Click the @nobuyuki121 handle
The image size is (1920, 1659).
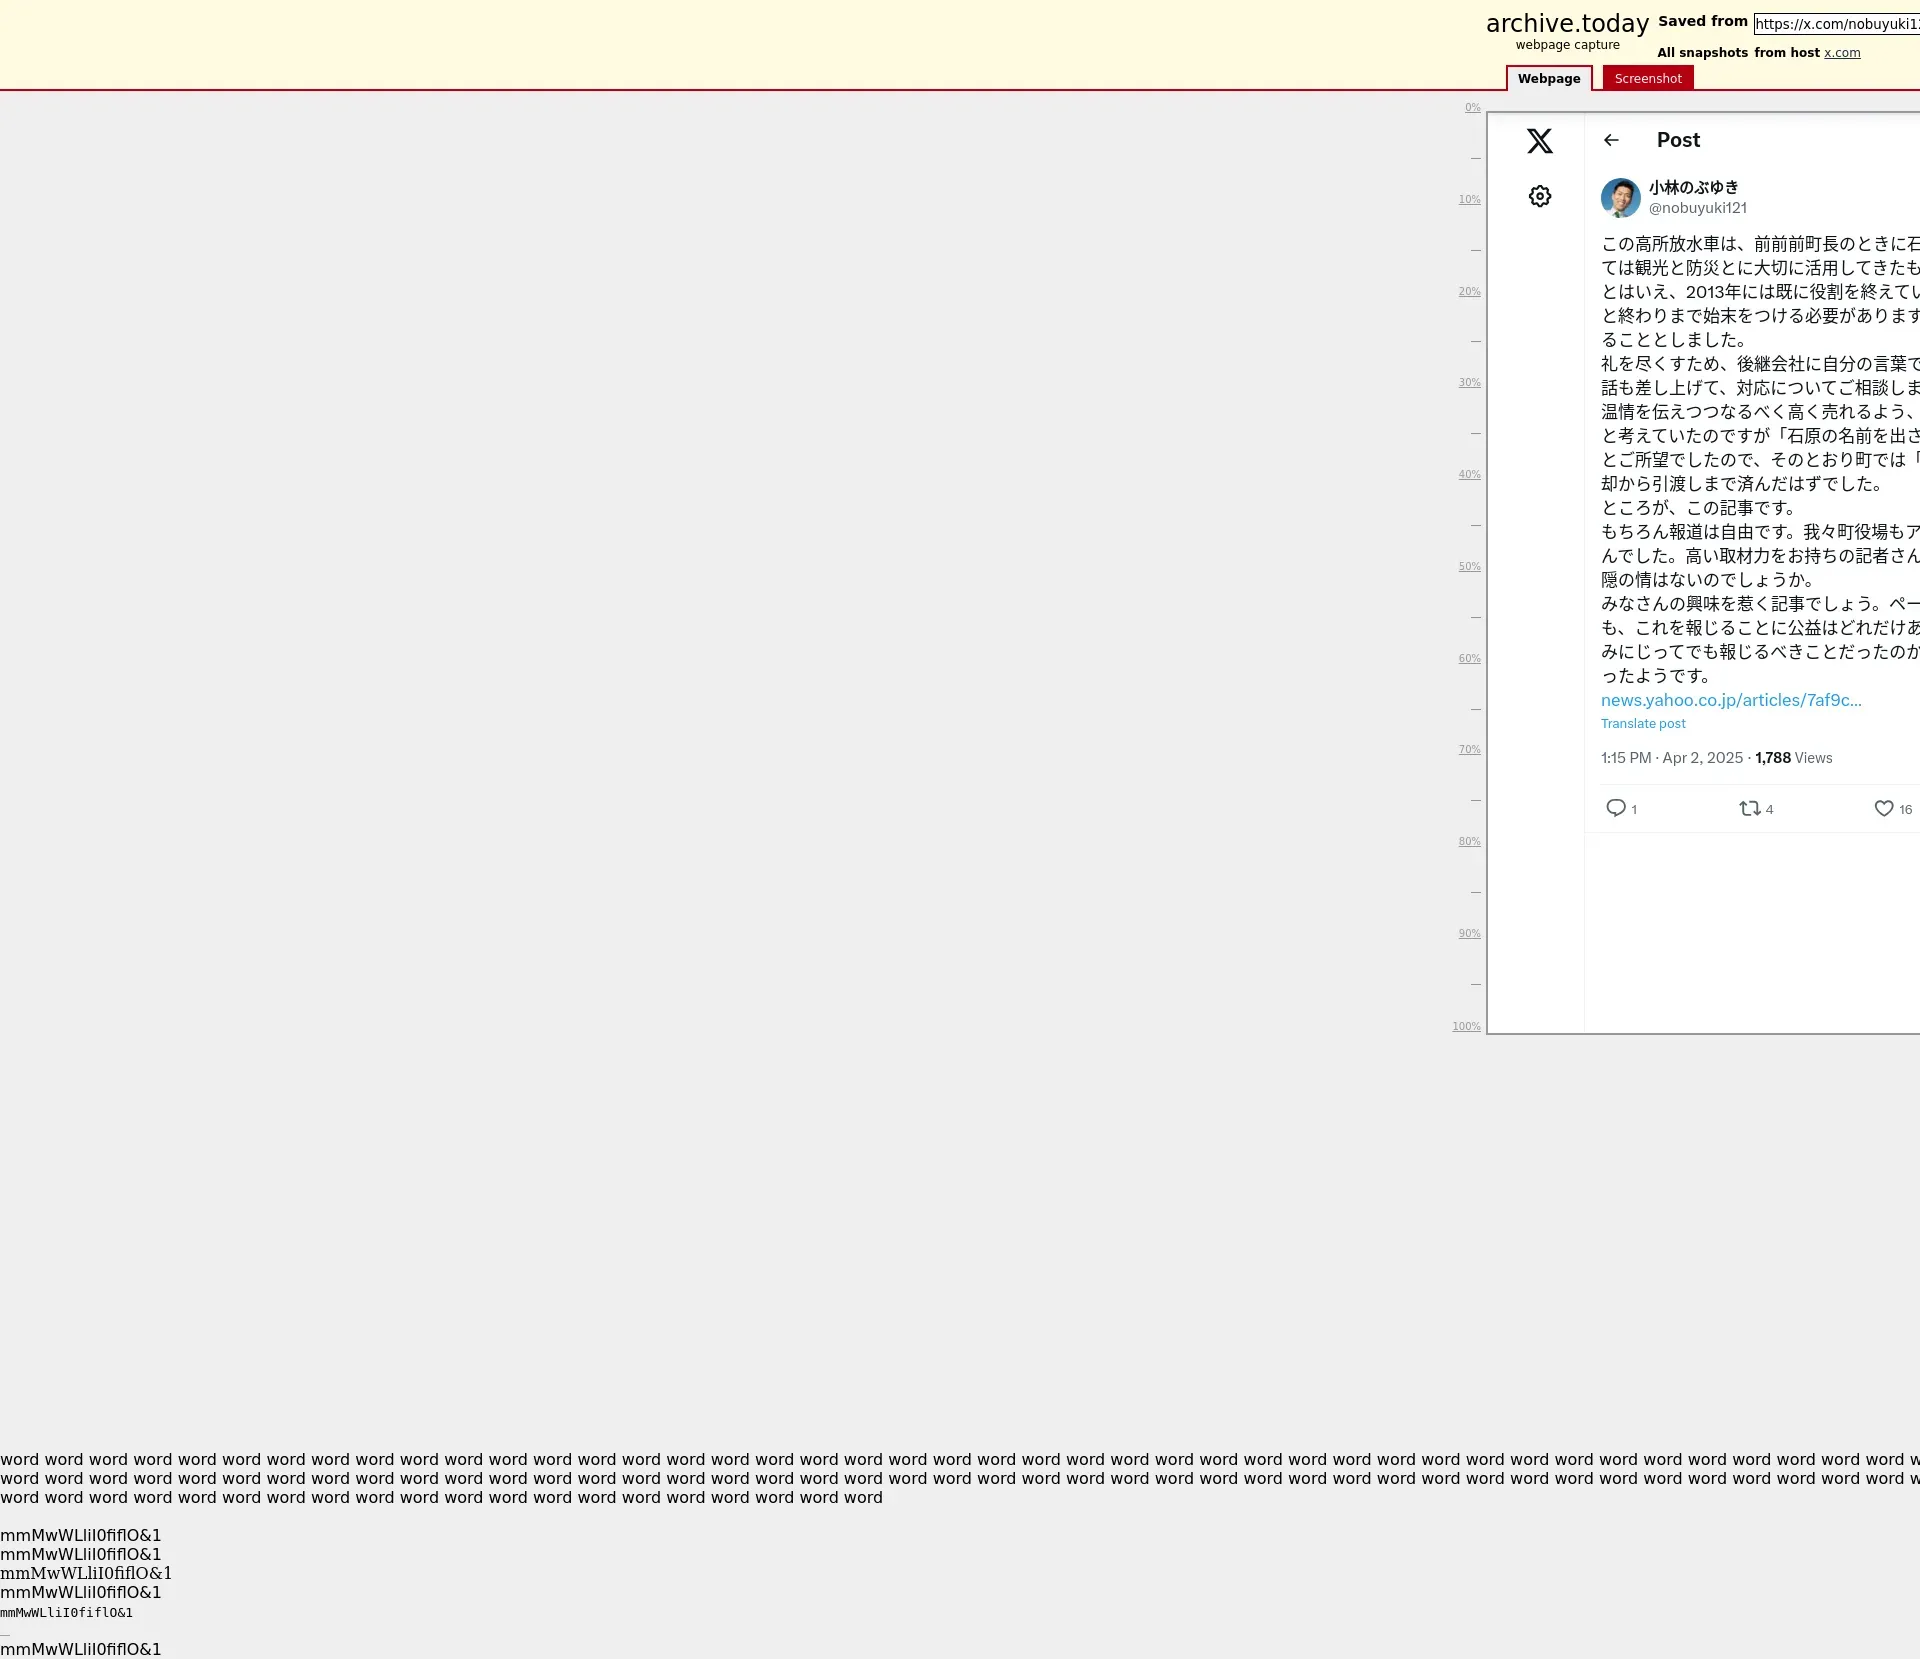click(1697, 208)
